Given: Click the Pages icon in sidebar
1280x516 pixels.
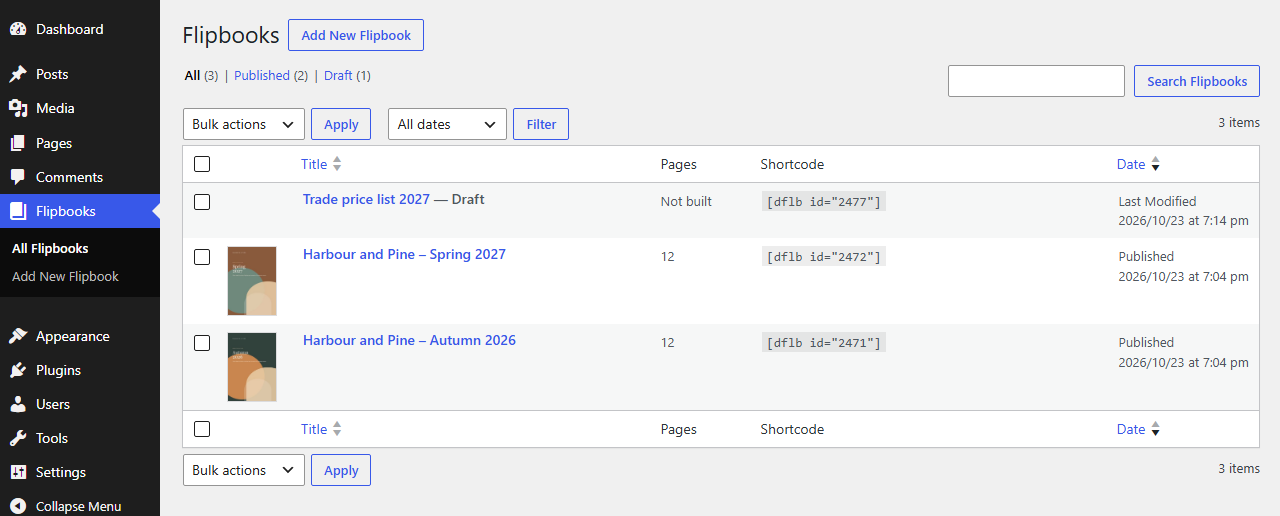Looking at the screenshot, I should [x=18, y=143].
